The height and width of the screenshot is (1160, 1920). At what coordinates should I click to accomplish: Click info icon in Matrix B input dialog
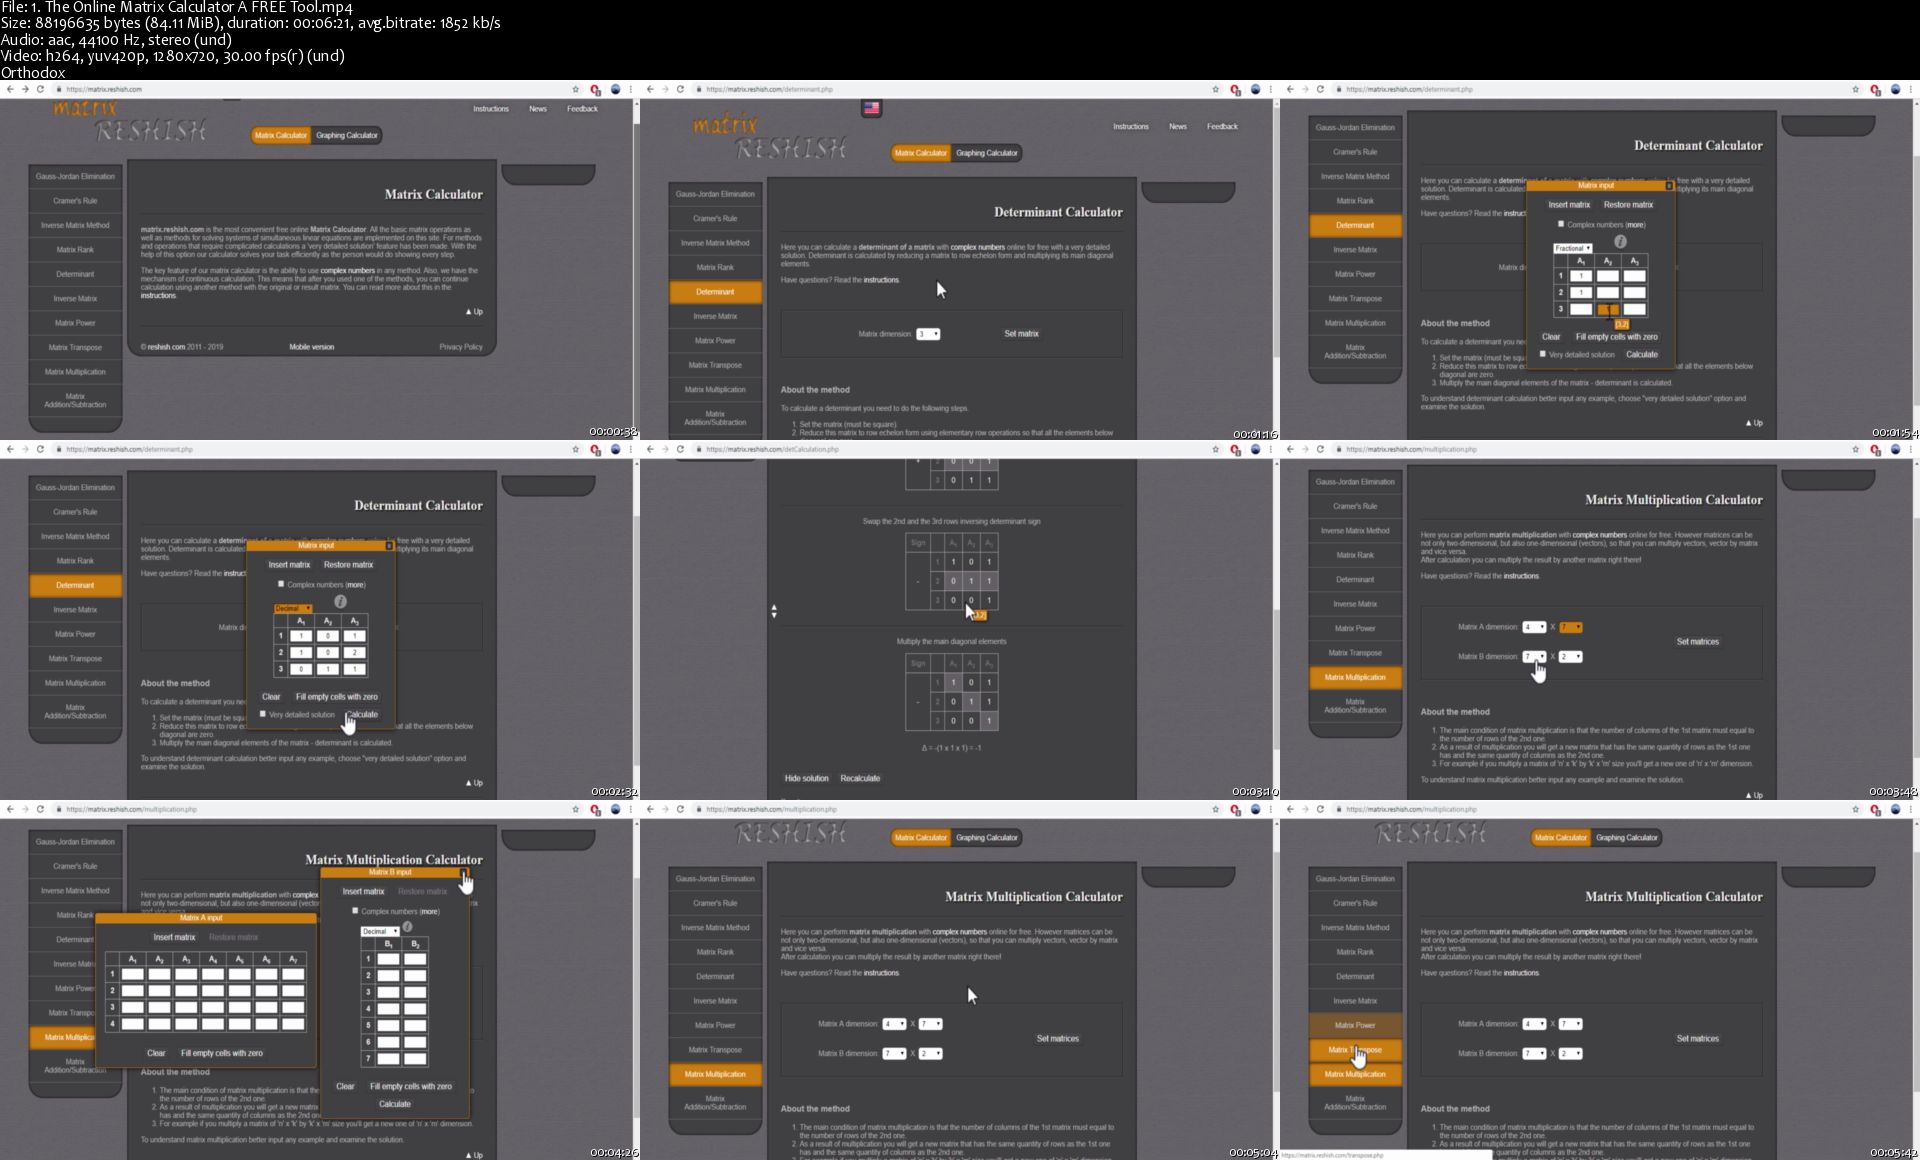pyautogui.click(x=407, y=927)
